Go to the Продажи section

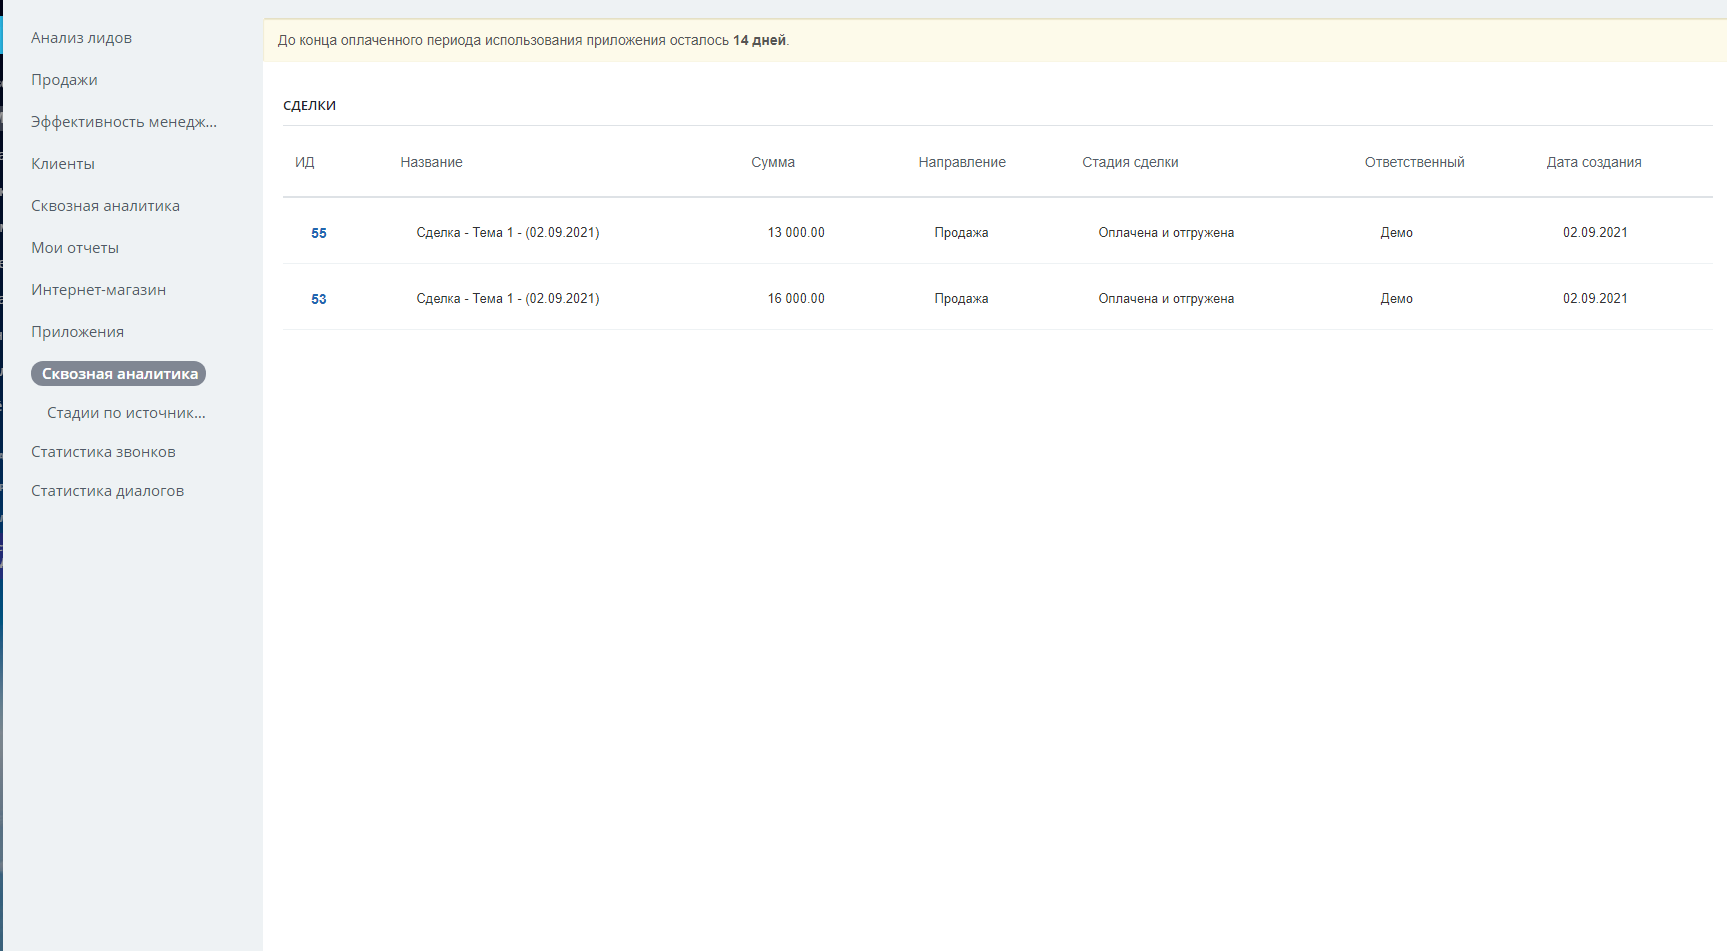point(64,80)
